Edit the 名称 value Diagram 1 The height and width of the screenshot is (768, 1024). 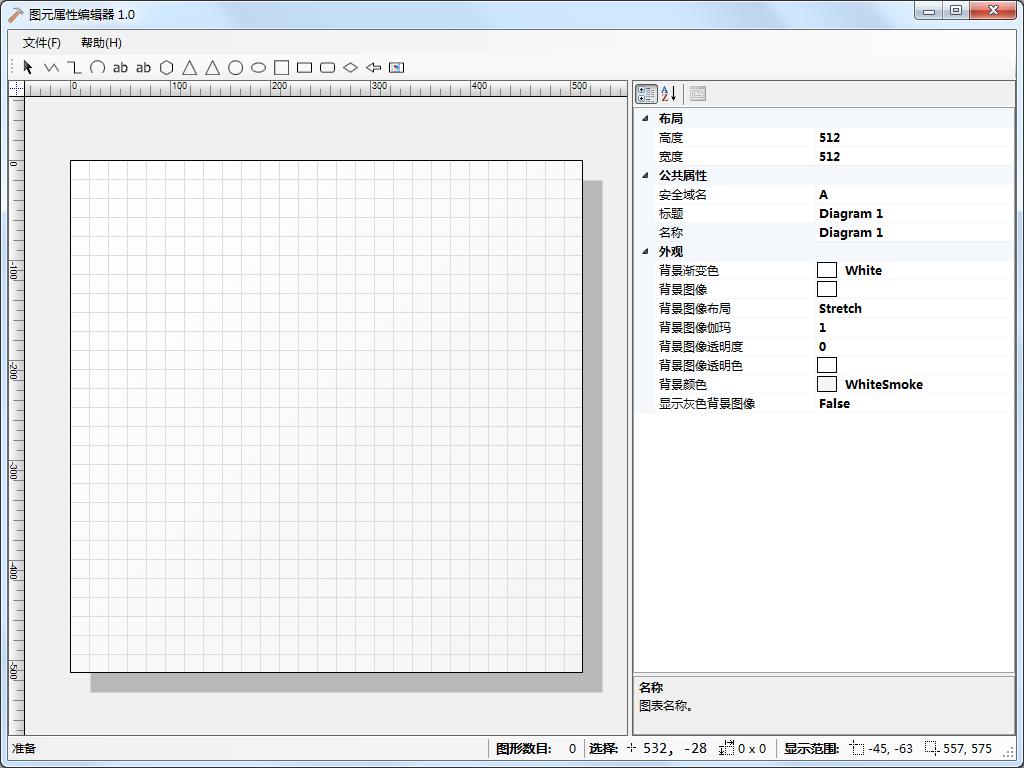(x=851, y=232)
